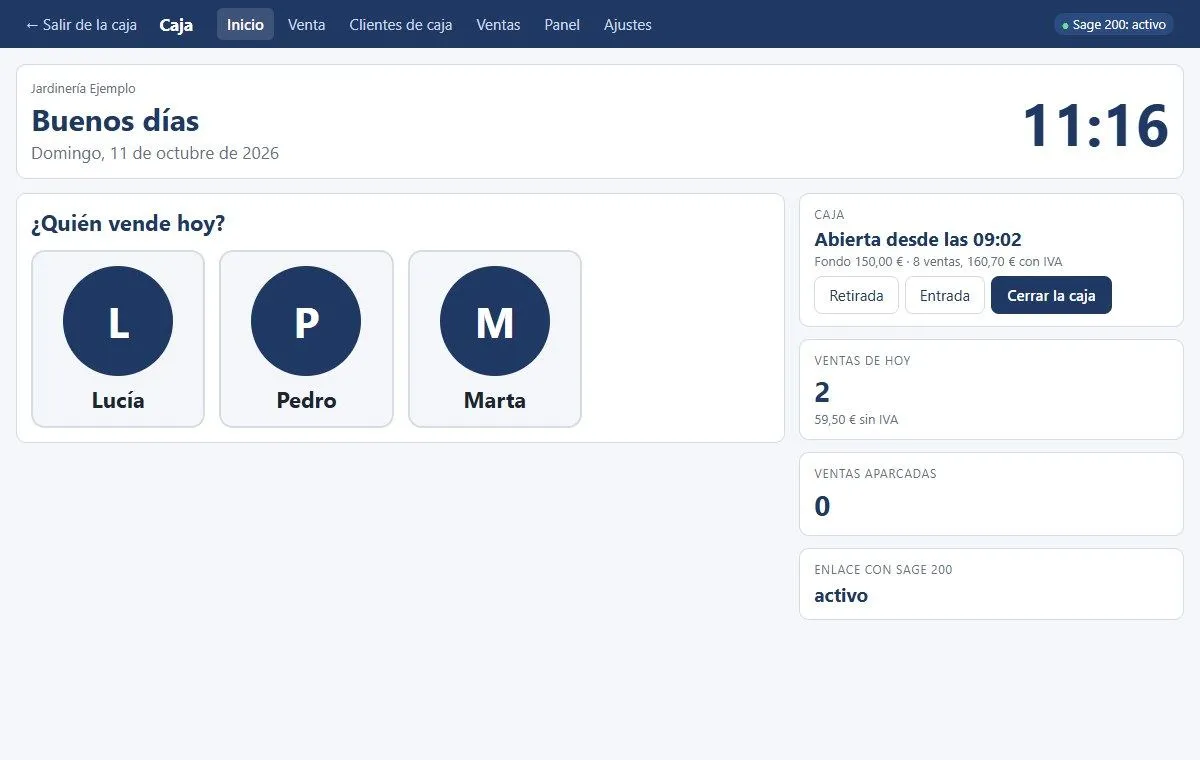
Task: Click the Sage 200 green status dot
Action: pos(1065,25)
